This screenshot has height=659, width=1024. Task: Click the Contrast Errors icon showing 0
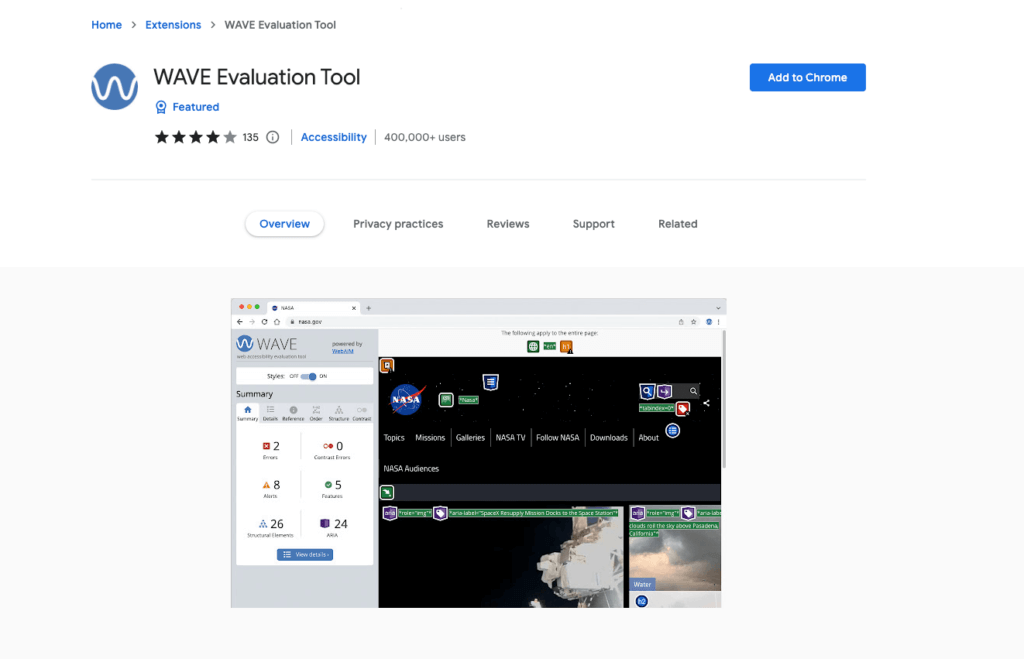tap(328, 446)
